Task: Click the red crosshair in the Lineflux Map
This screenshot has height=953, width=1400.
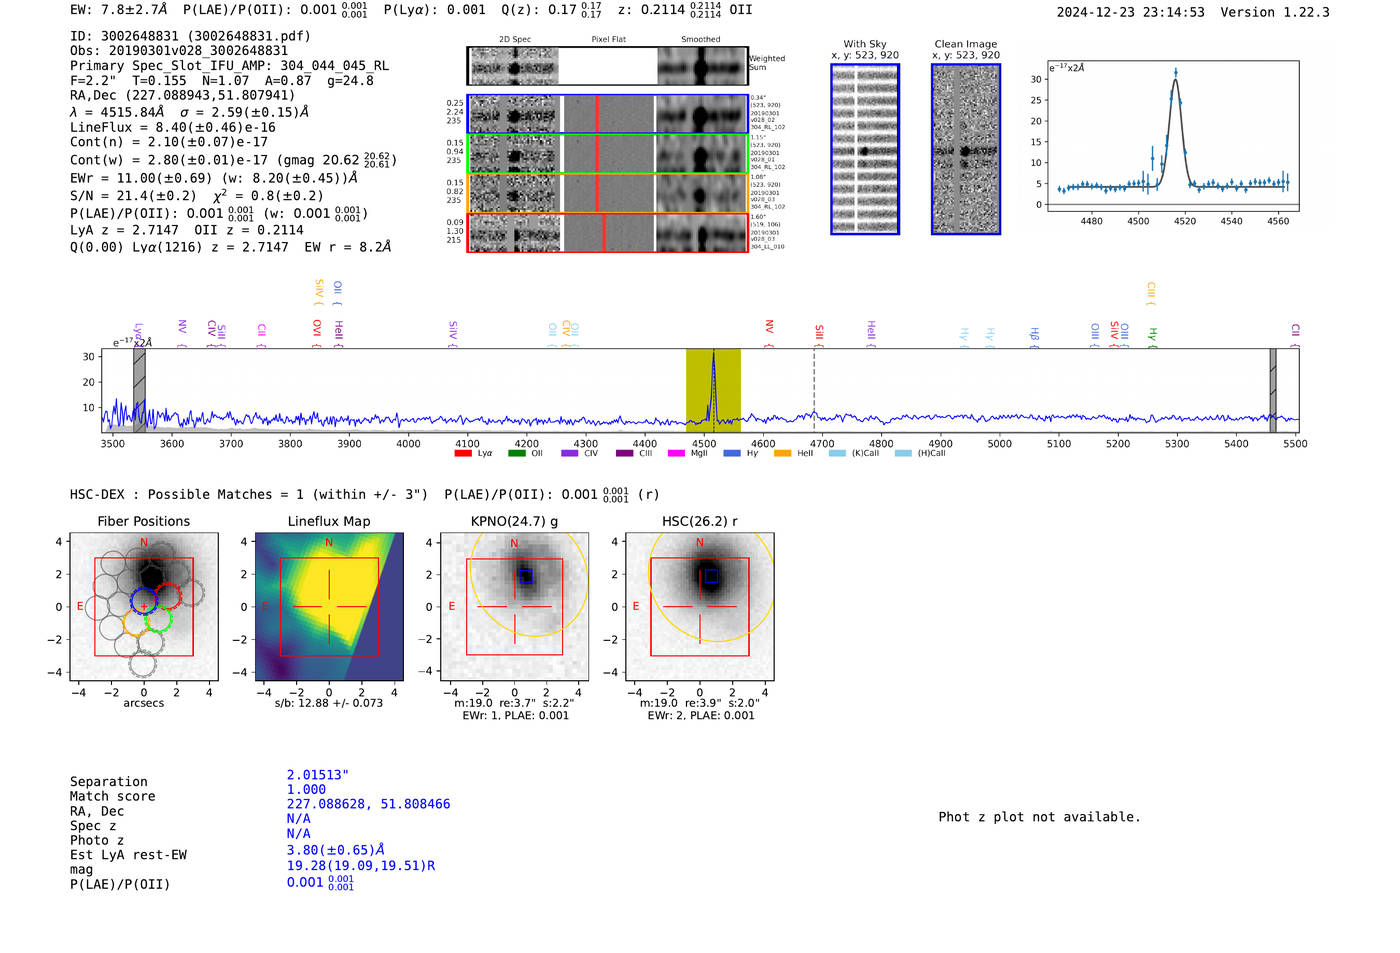Action: coord(329,606)
